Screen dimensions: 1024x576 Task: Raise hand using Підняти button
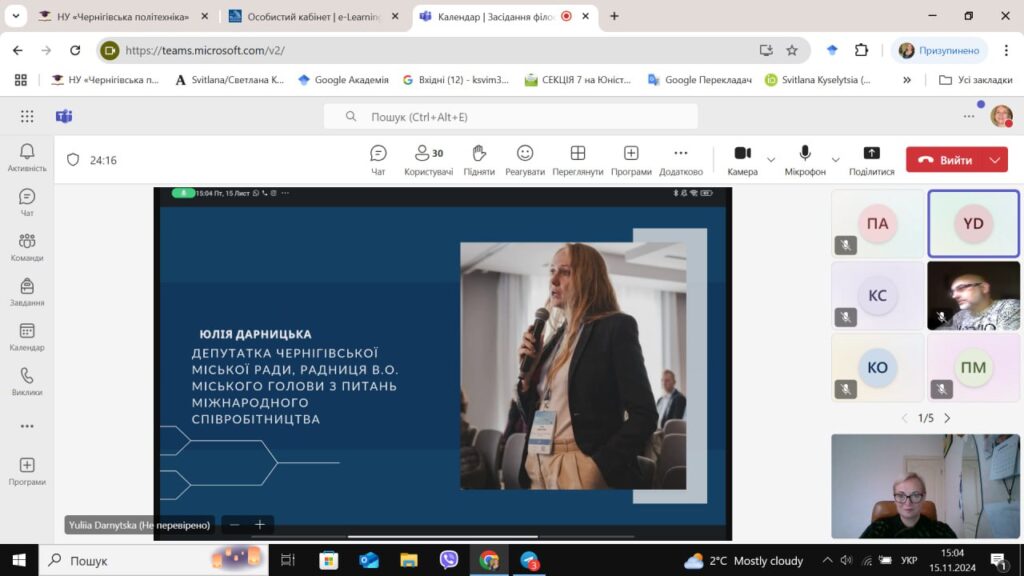point(479,159)
